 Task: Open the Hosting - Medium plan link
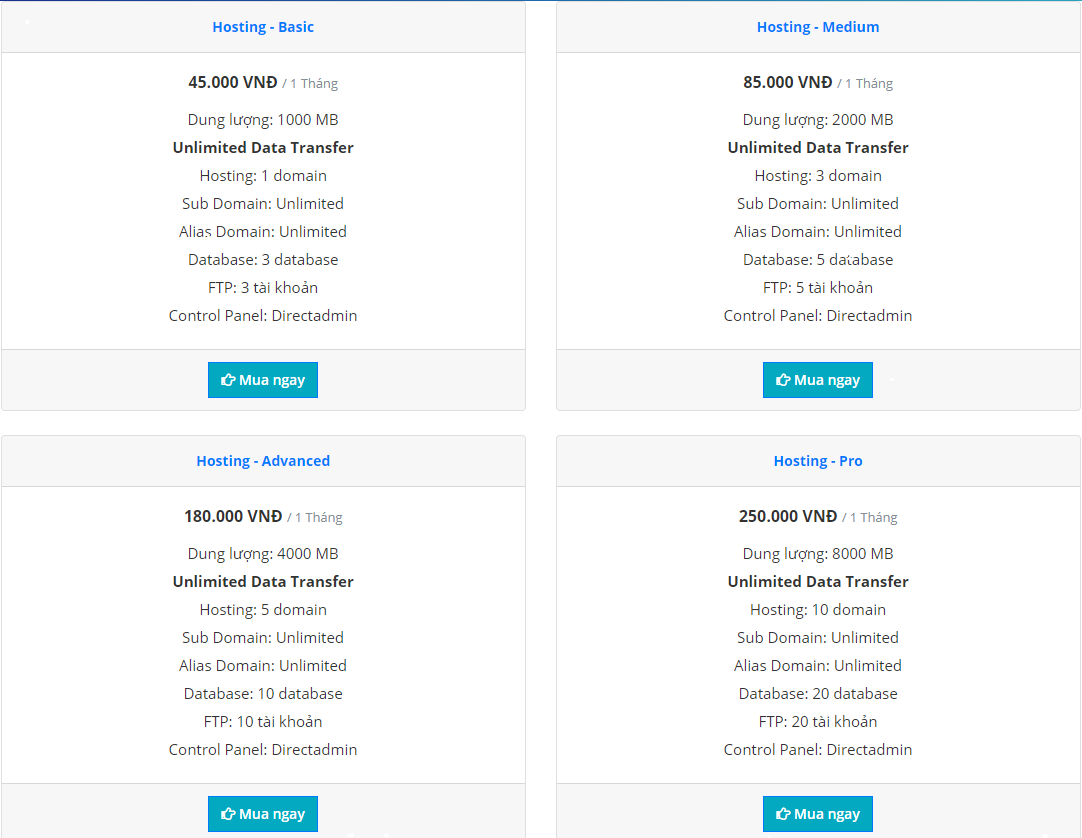point(818,27)
